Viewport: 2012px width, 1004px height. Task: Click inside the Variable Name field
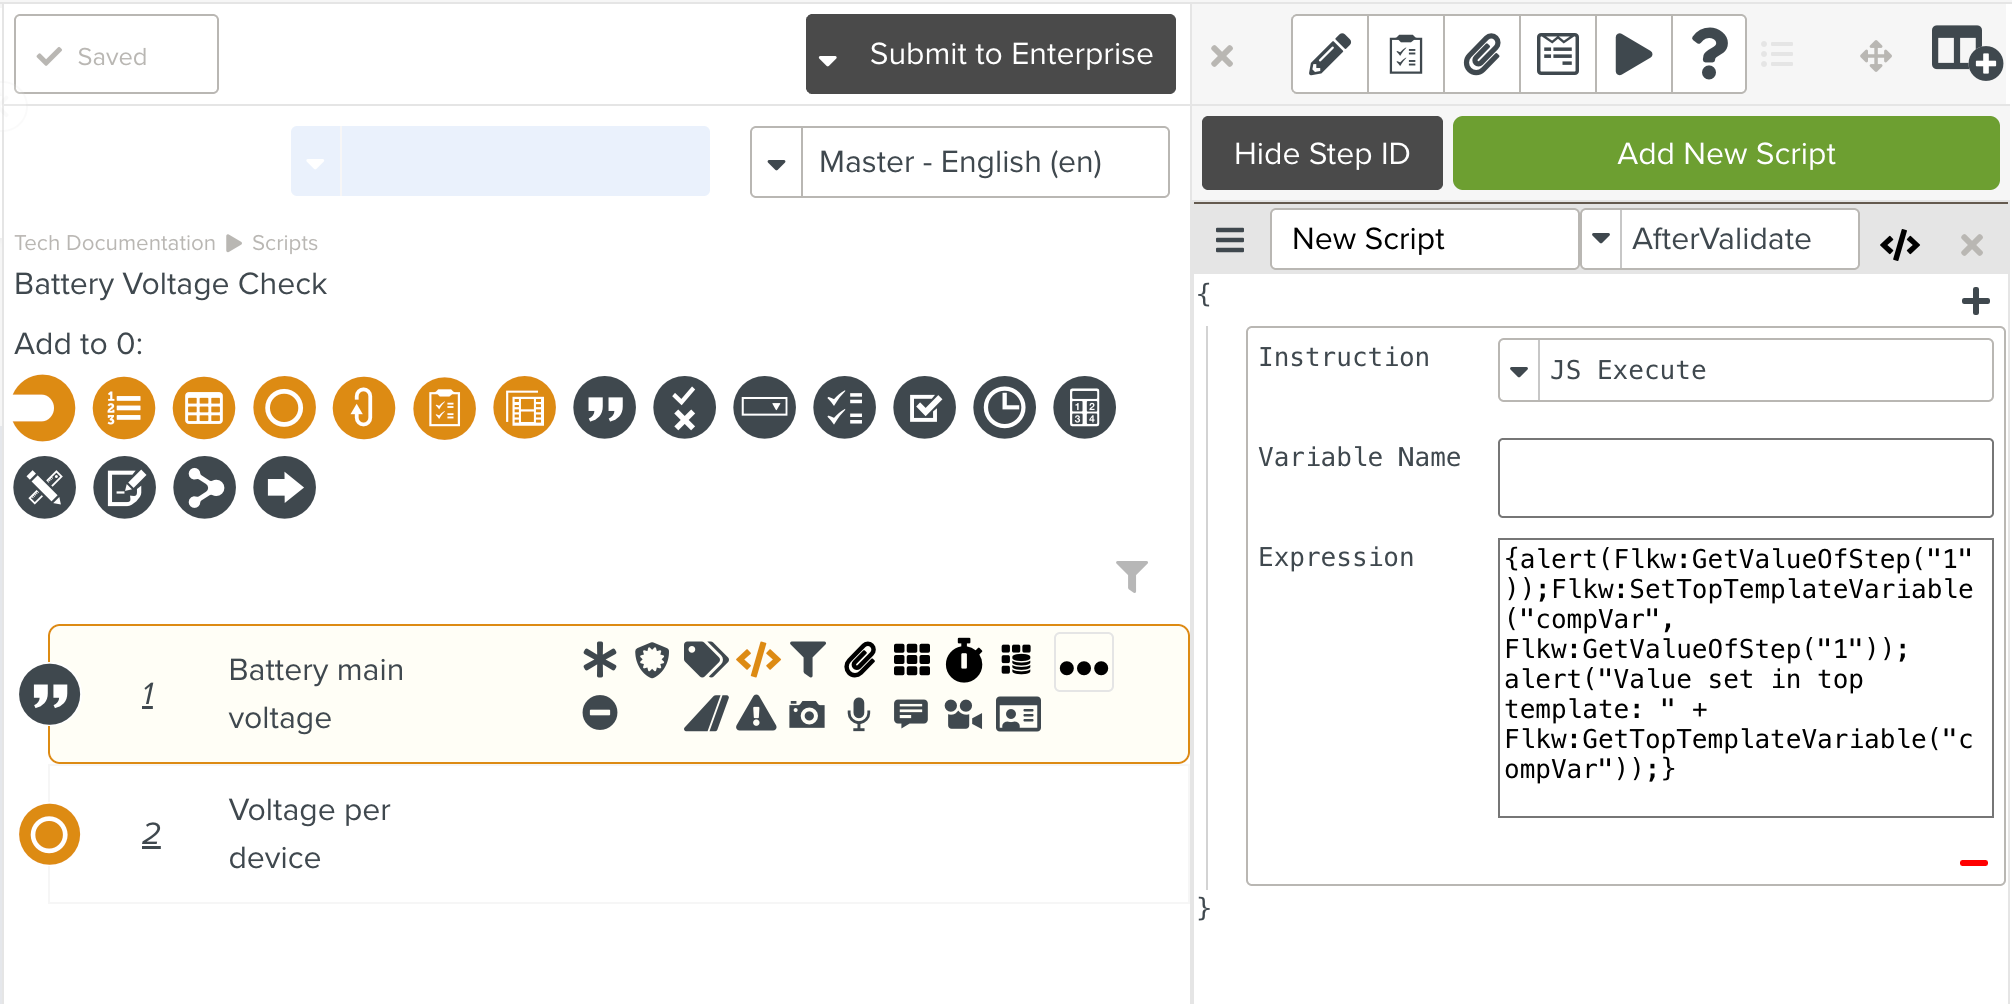coord(1745,478)
